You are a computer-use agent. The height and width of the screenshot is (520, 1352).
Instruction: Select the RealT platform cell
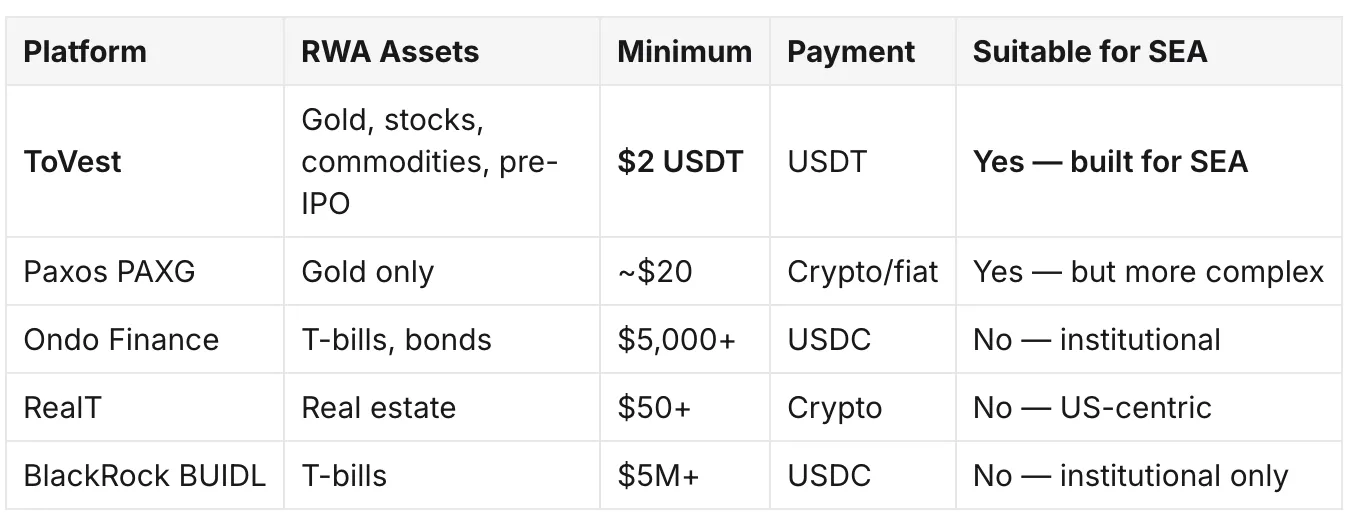coord(62,407)
